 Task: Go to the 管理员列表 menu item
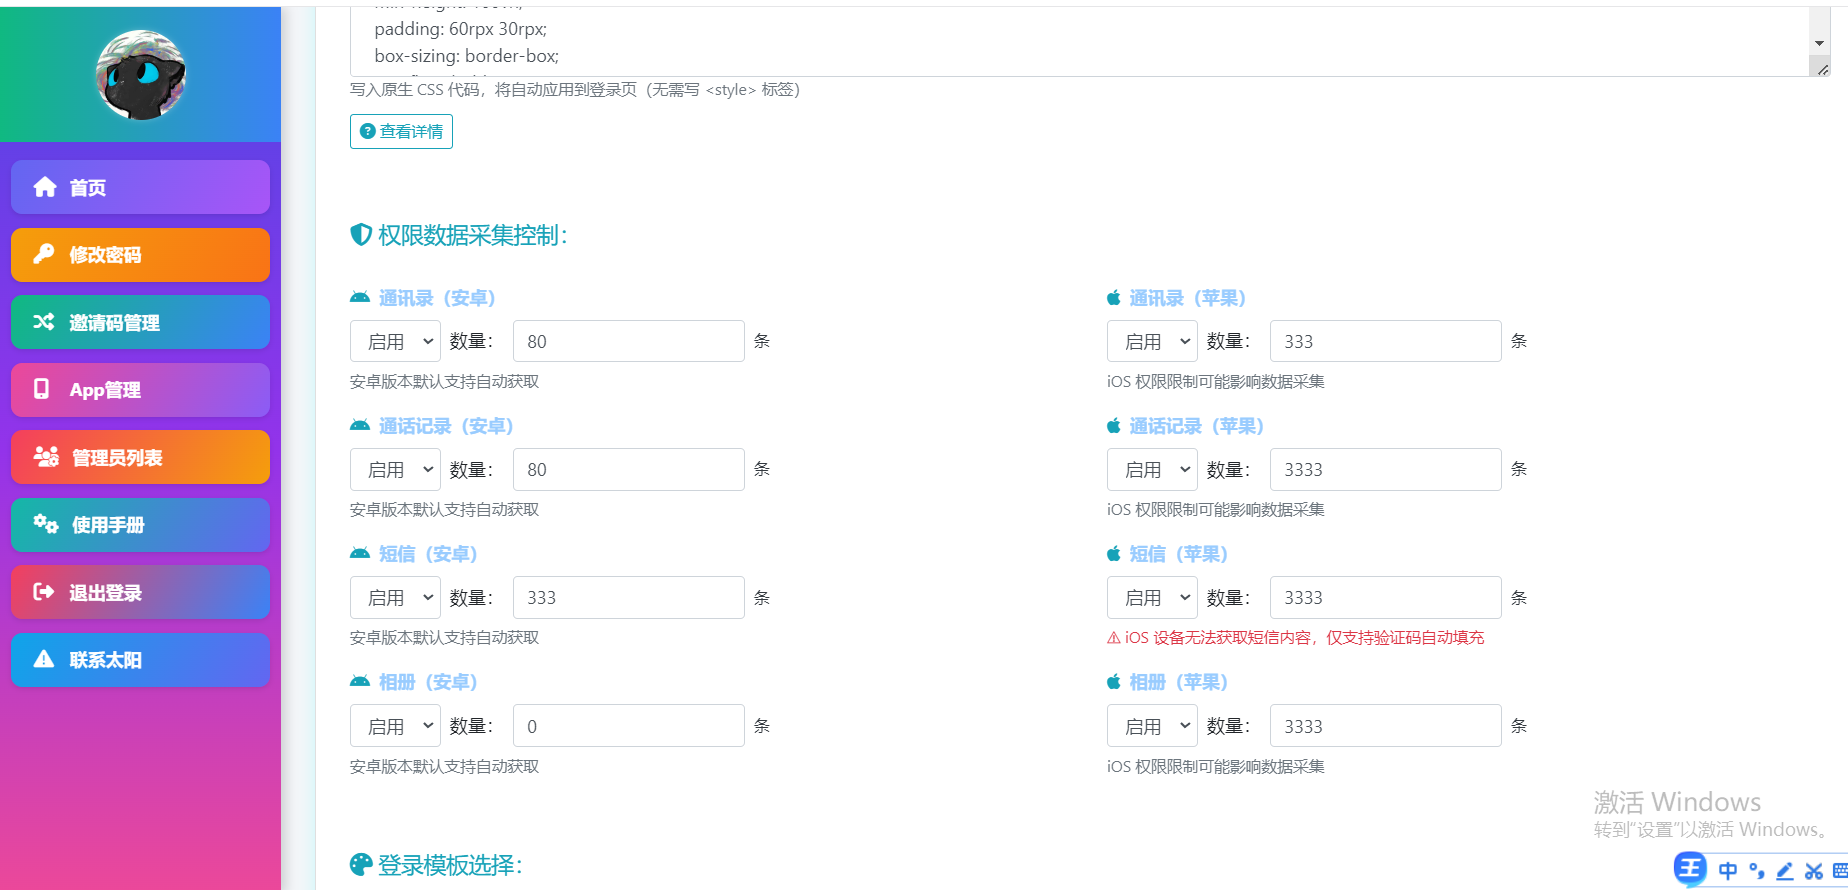coord(140,457)
